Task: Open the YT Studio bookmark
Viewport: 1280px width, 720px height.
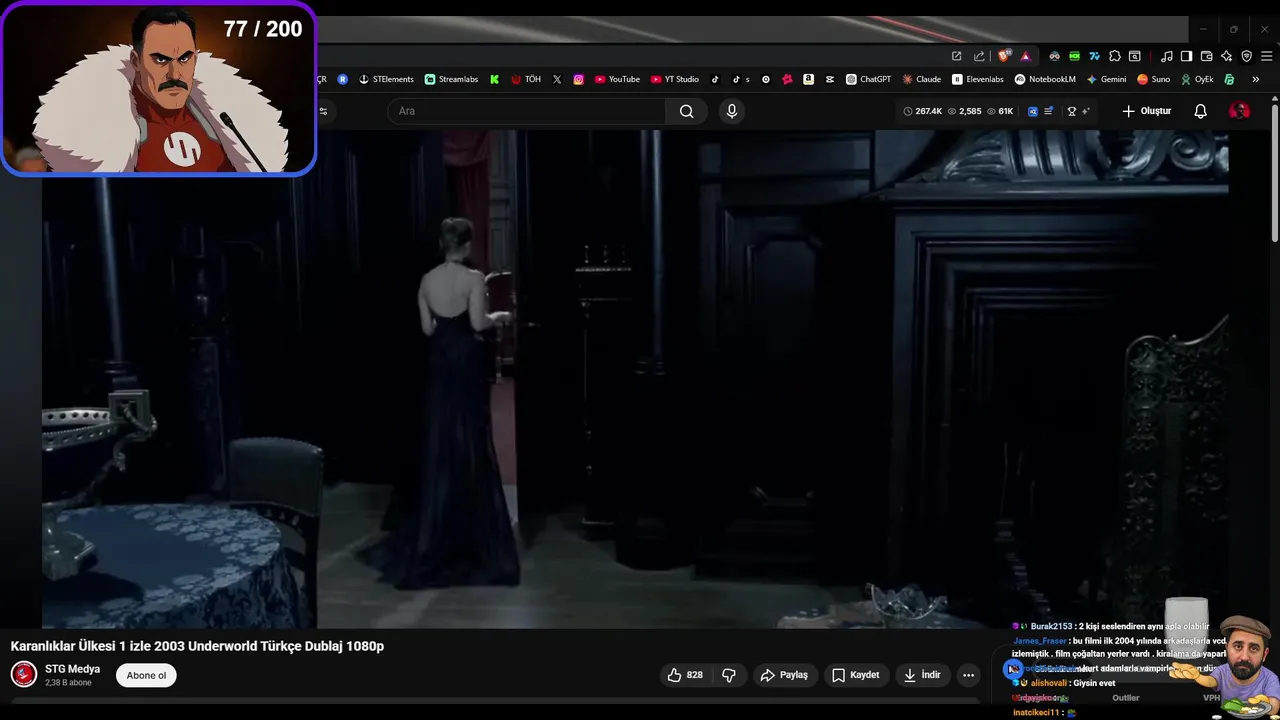Action: [675, 79]
